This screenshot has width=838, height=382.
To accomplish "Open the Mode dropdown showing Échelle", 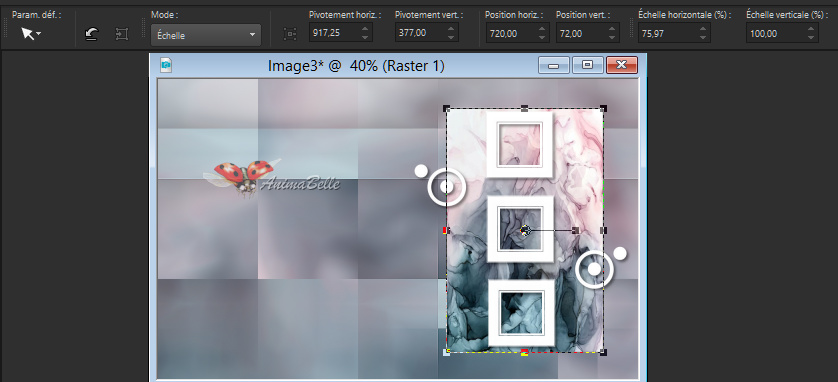I will [x=206, y=35].
